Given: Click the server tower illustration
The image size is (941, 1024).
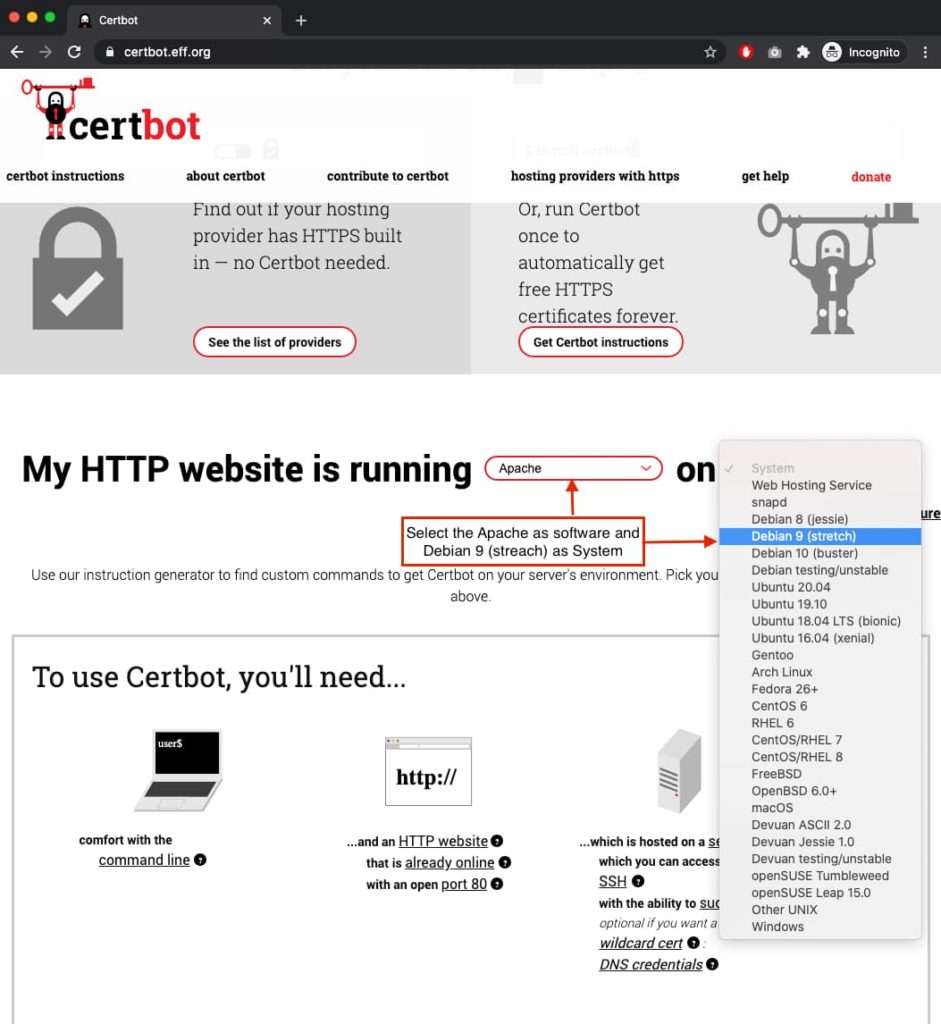Looking at the screenshot, I should coord(680,771).
